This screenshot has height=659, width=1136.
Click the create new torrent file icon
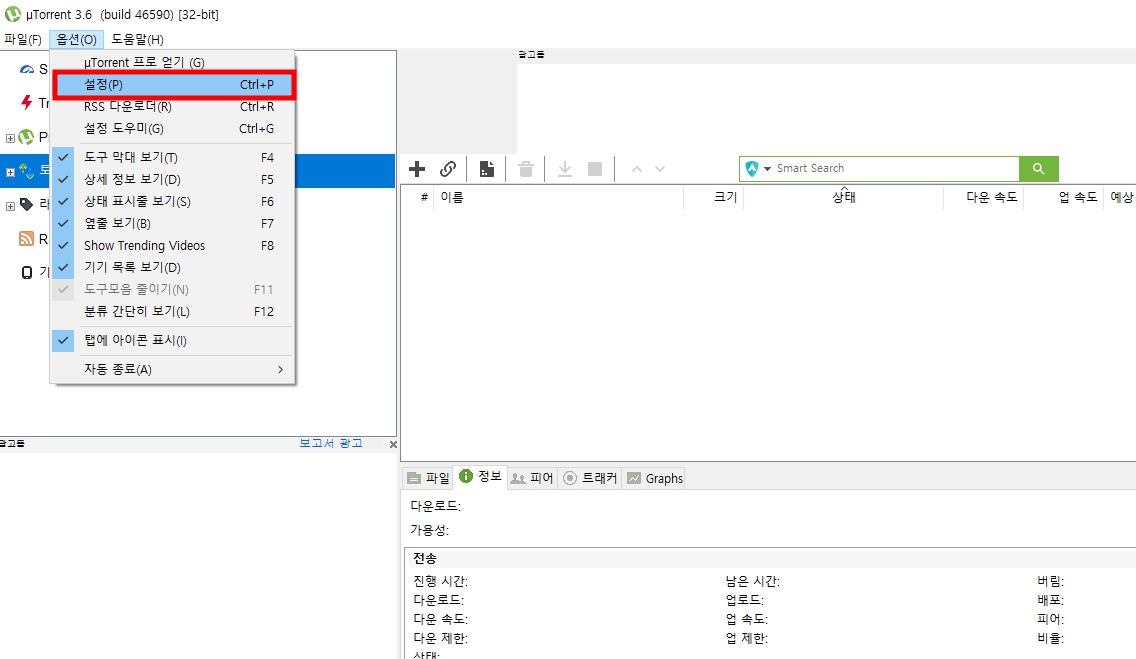pos(487,169)
